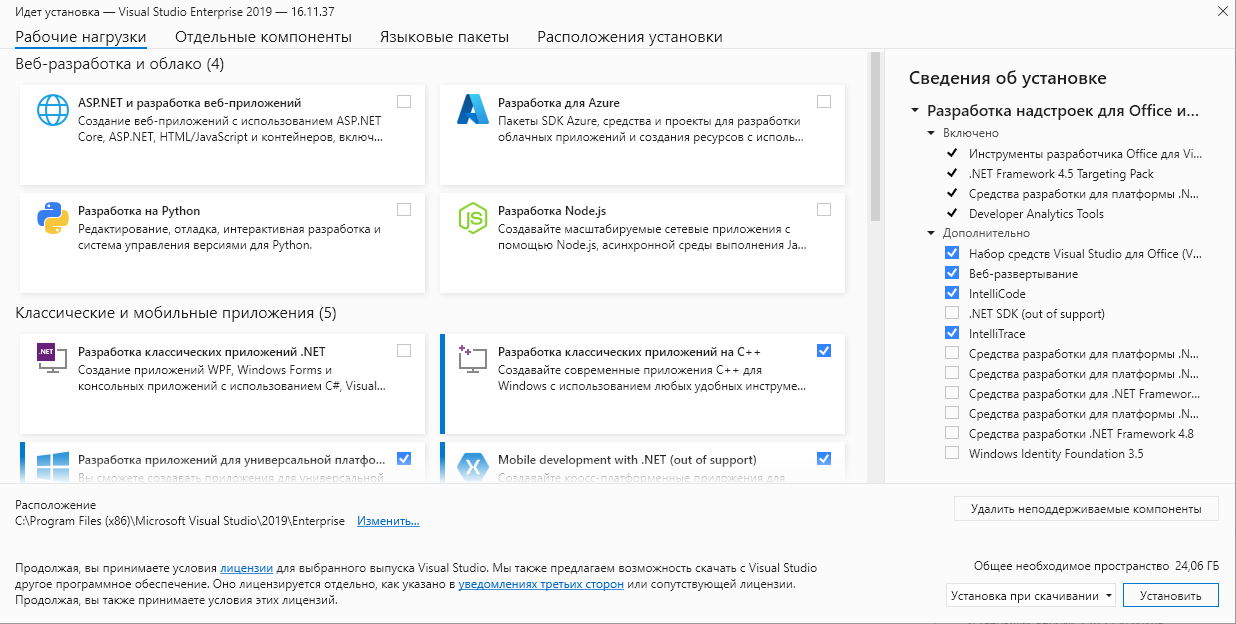The image size is (1236, 624).
Task: Click the Node.js workload icon
Action: (x=471, y=217)
